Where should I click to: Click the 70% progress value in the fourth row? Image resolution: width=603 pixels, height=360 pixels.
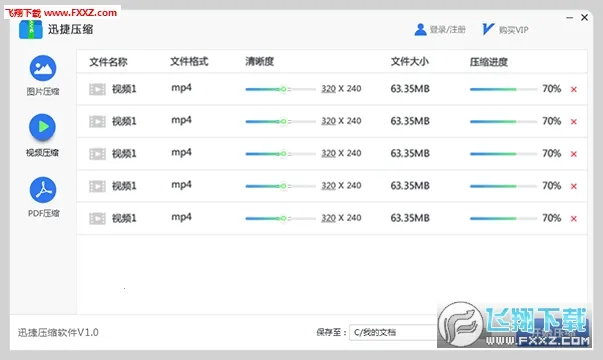coord(552,186)
